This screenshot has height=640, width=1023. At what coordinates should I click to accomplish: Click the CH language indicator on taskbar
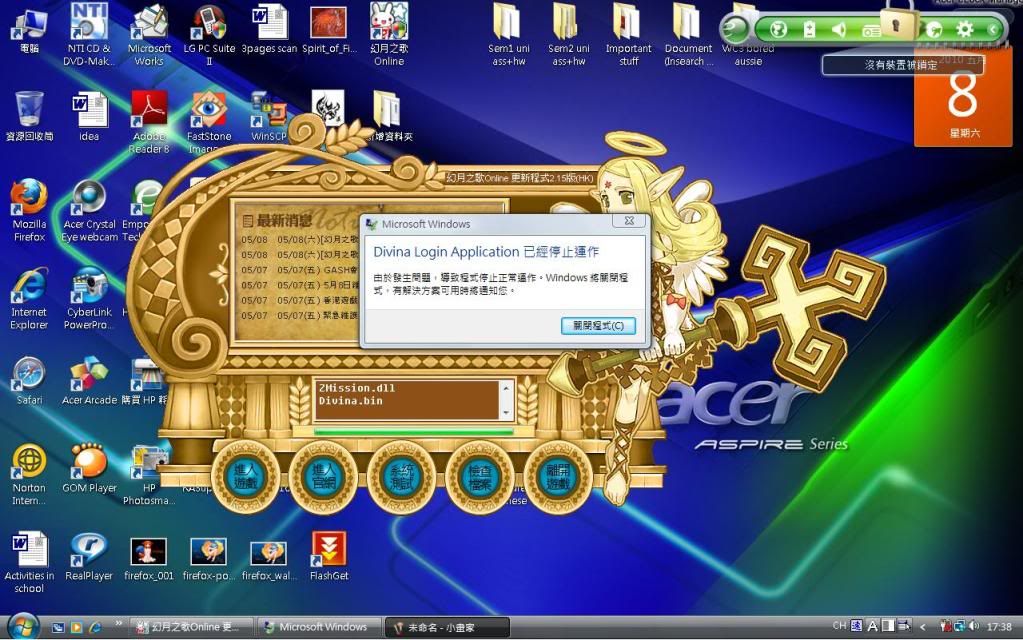click(839, 626)
